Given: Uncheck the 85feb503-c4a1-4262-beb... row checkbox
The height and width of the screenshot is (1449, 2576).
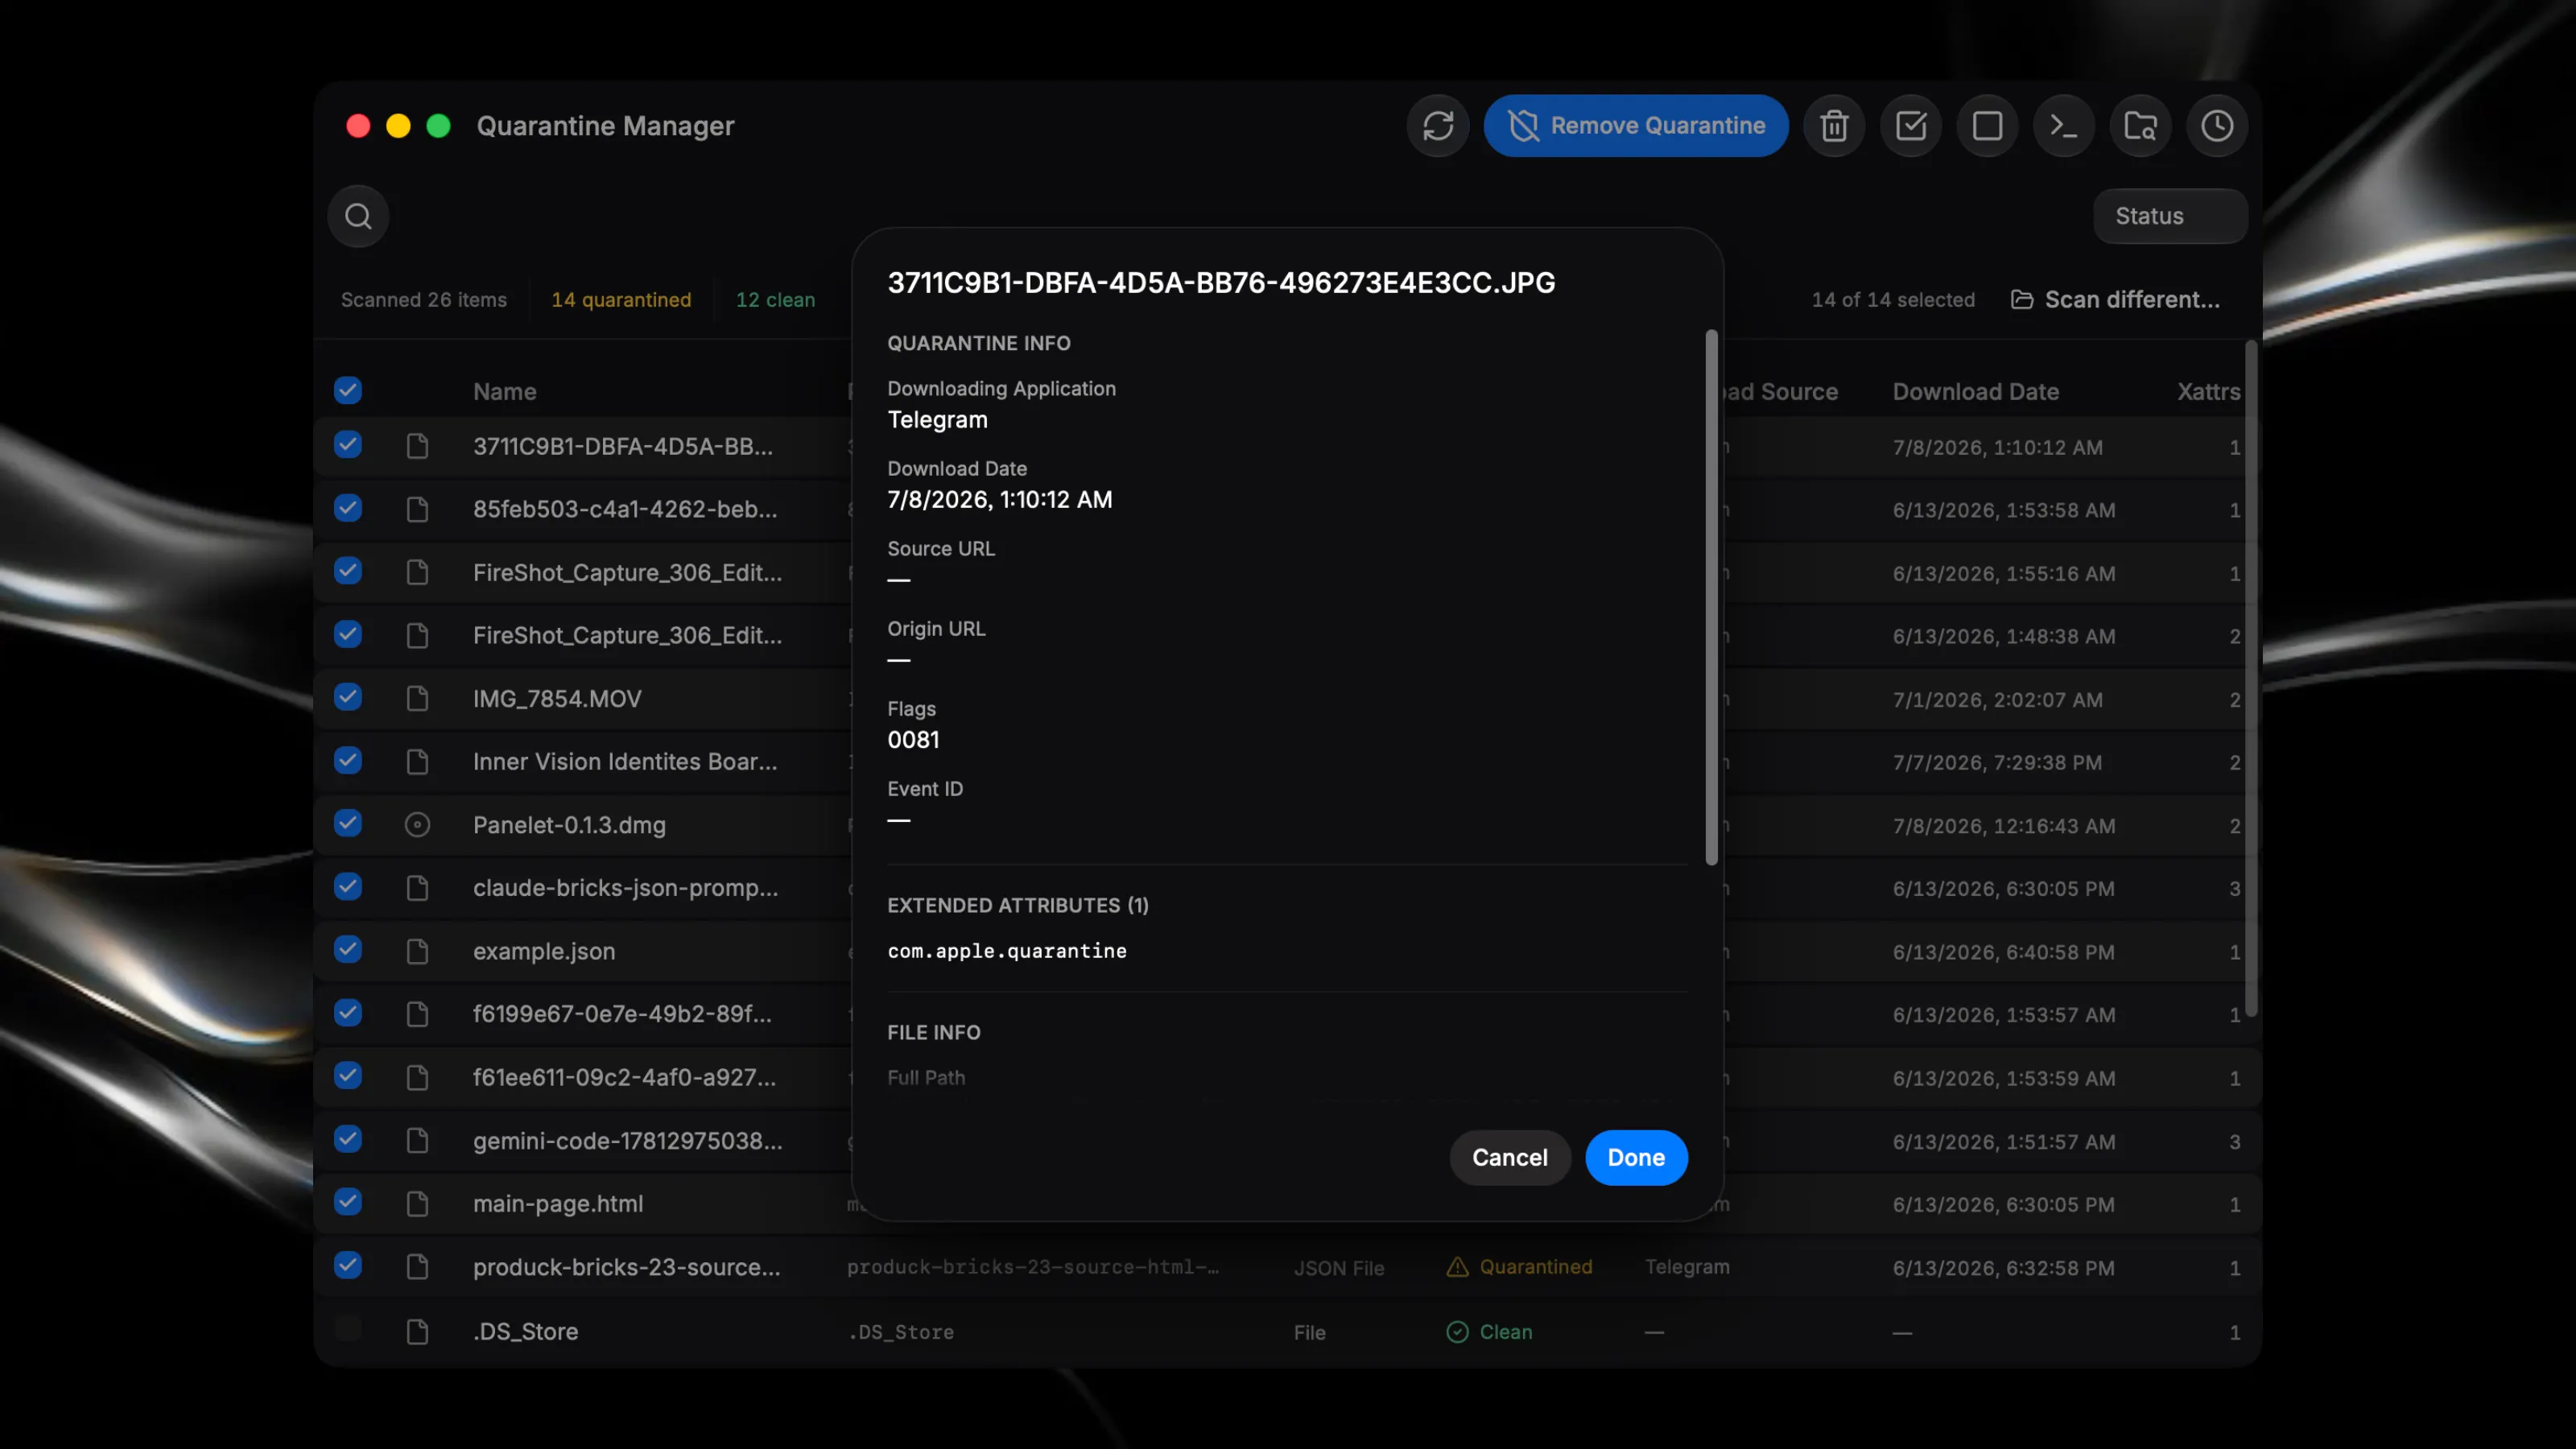Looking at the screenshot, I should click(348, 508).
